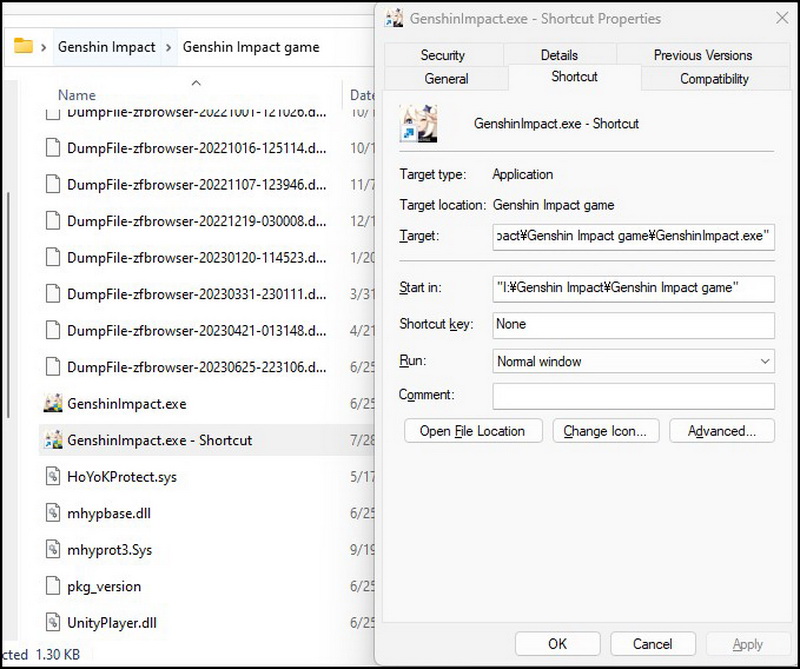Click the HoYoKProtect.sys file icon
This screenshot has width=800, height=669.
point(53,476)
